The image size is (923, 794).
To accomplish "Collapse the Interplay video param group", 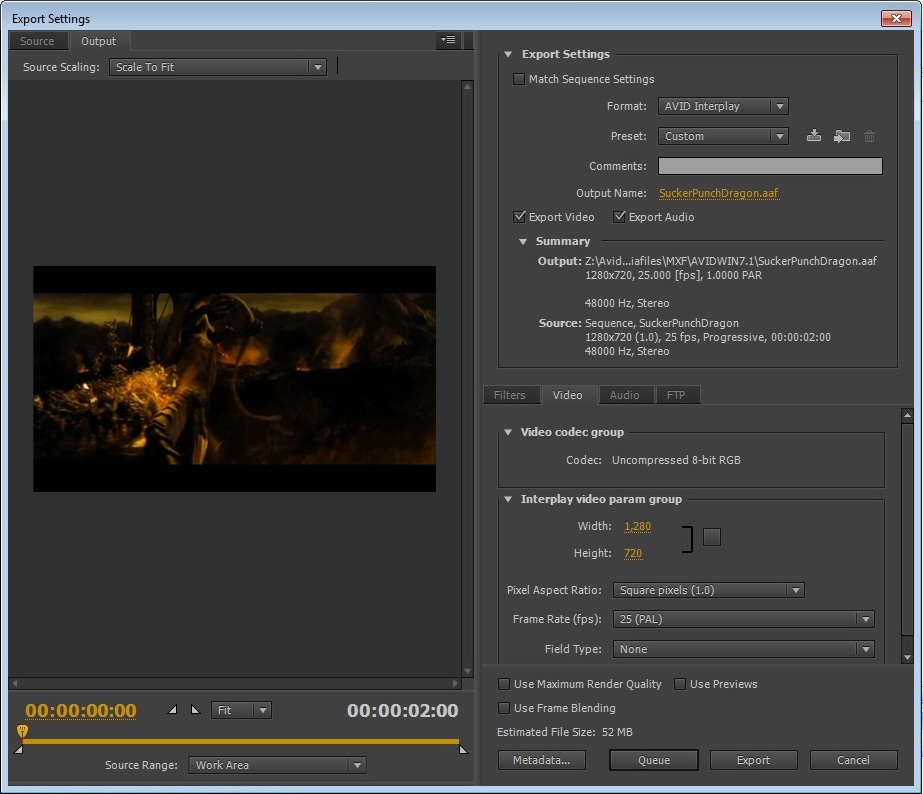I will tap(508, 499).
